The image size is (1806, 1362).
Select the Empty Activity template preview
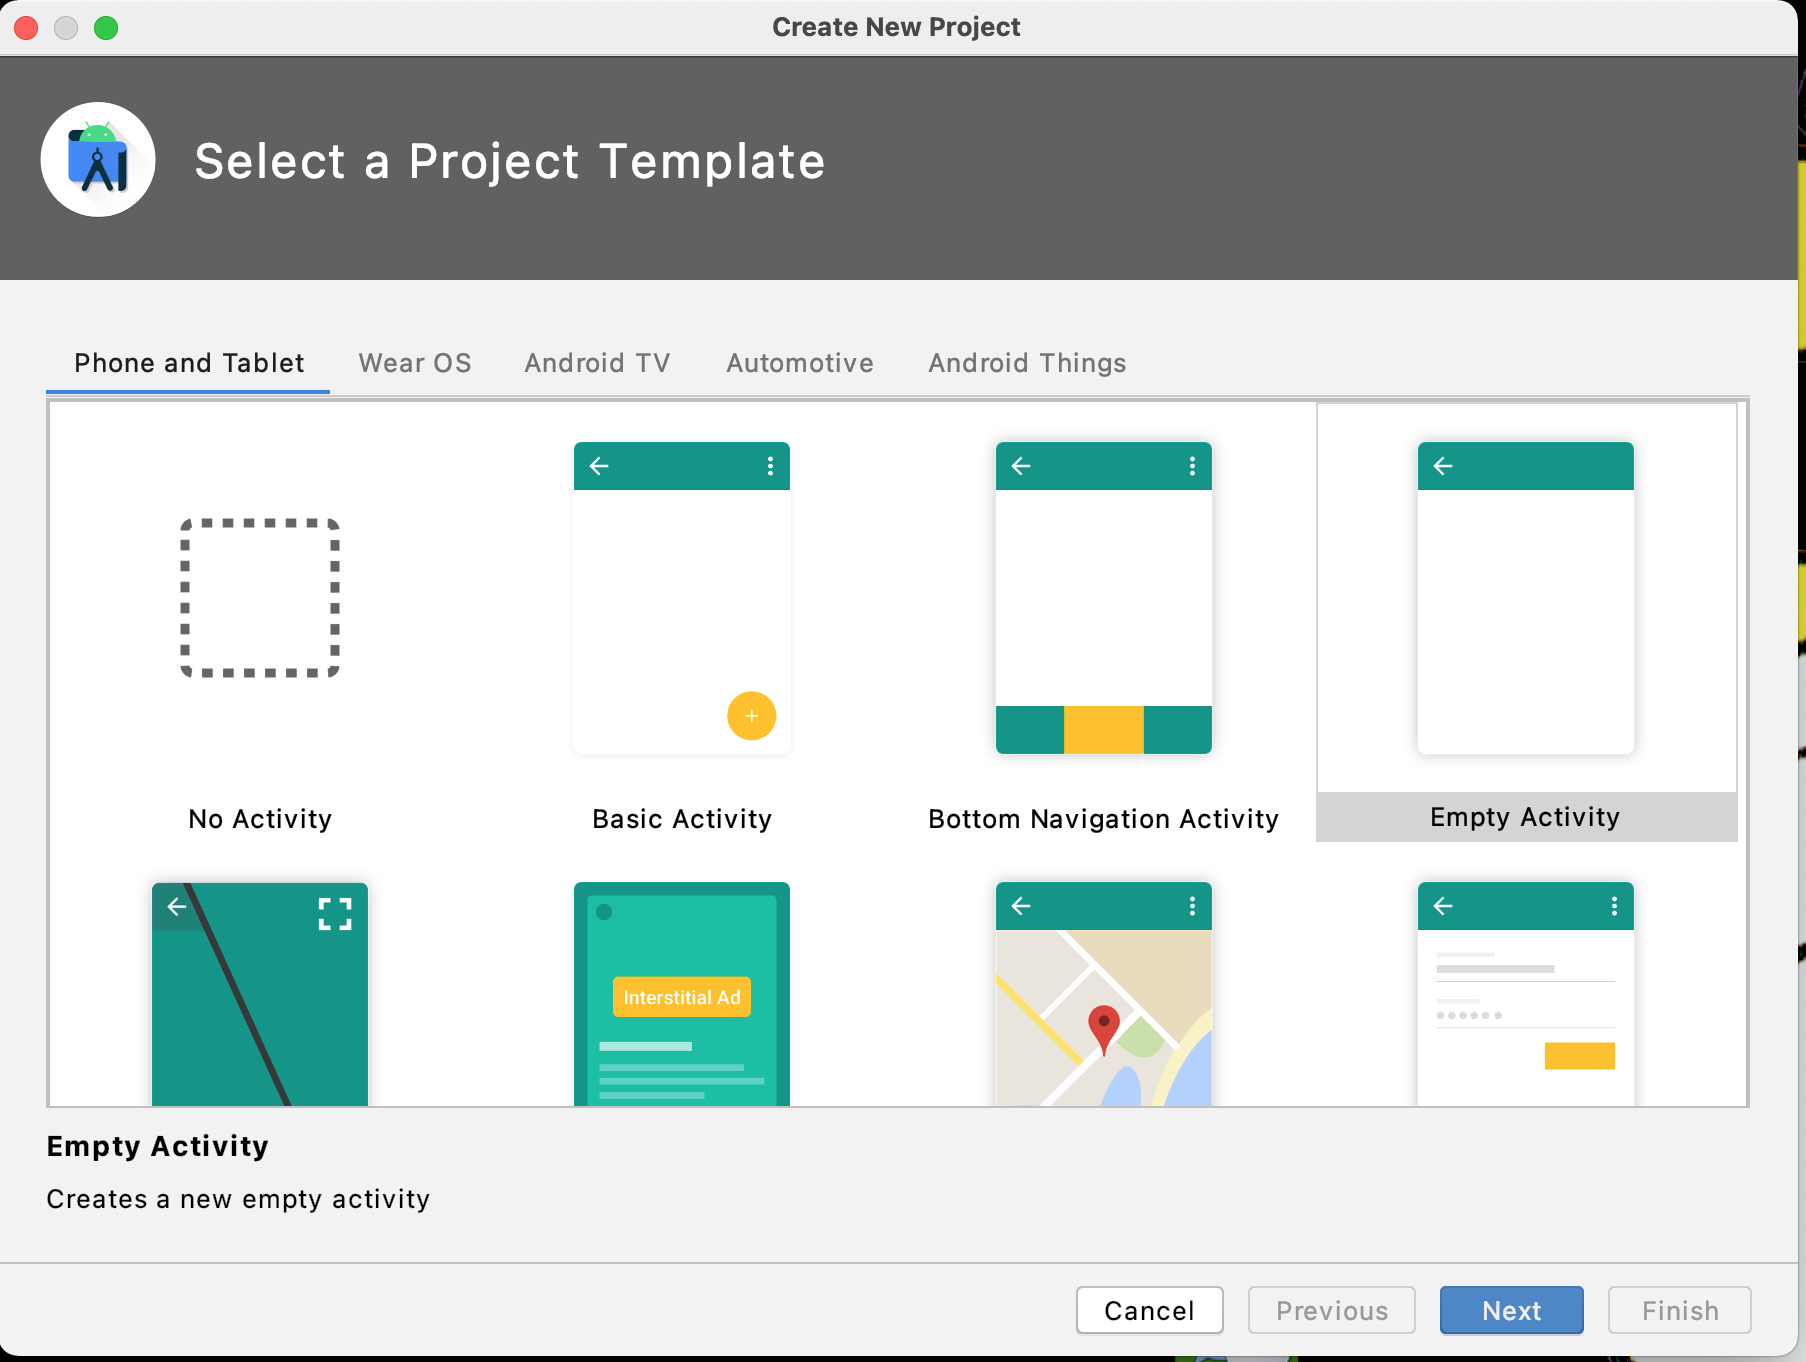coord(1525,598)
